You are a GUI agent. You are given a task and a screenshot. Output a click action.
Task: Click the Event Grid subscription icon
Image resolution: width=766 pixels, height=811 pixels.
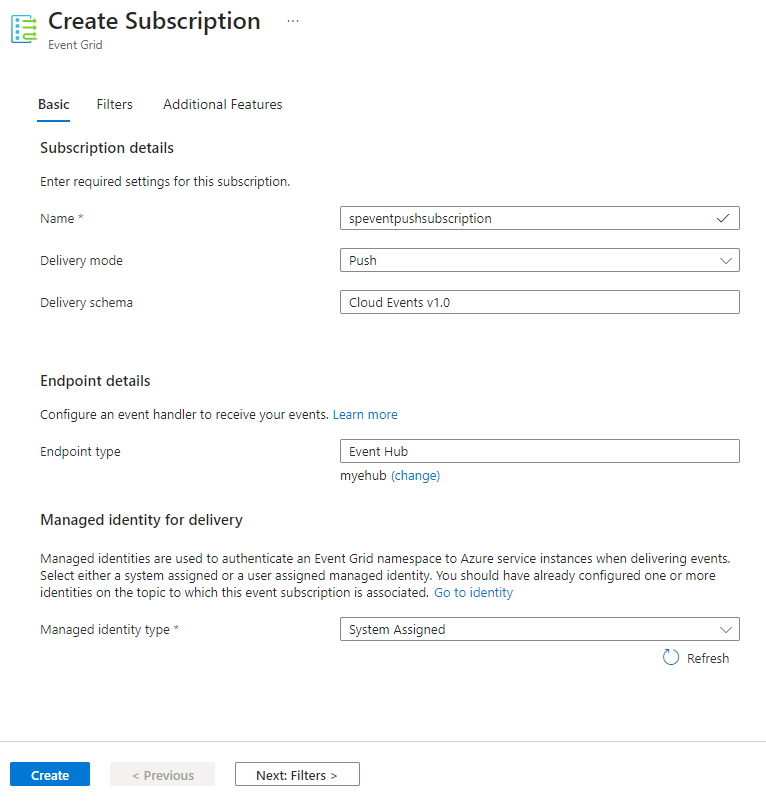(24, 29)
